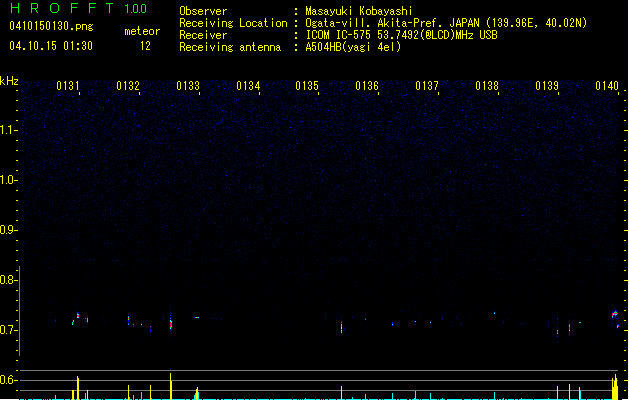Click the 0140 time marker

[607, 86]
